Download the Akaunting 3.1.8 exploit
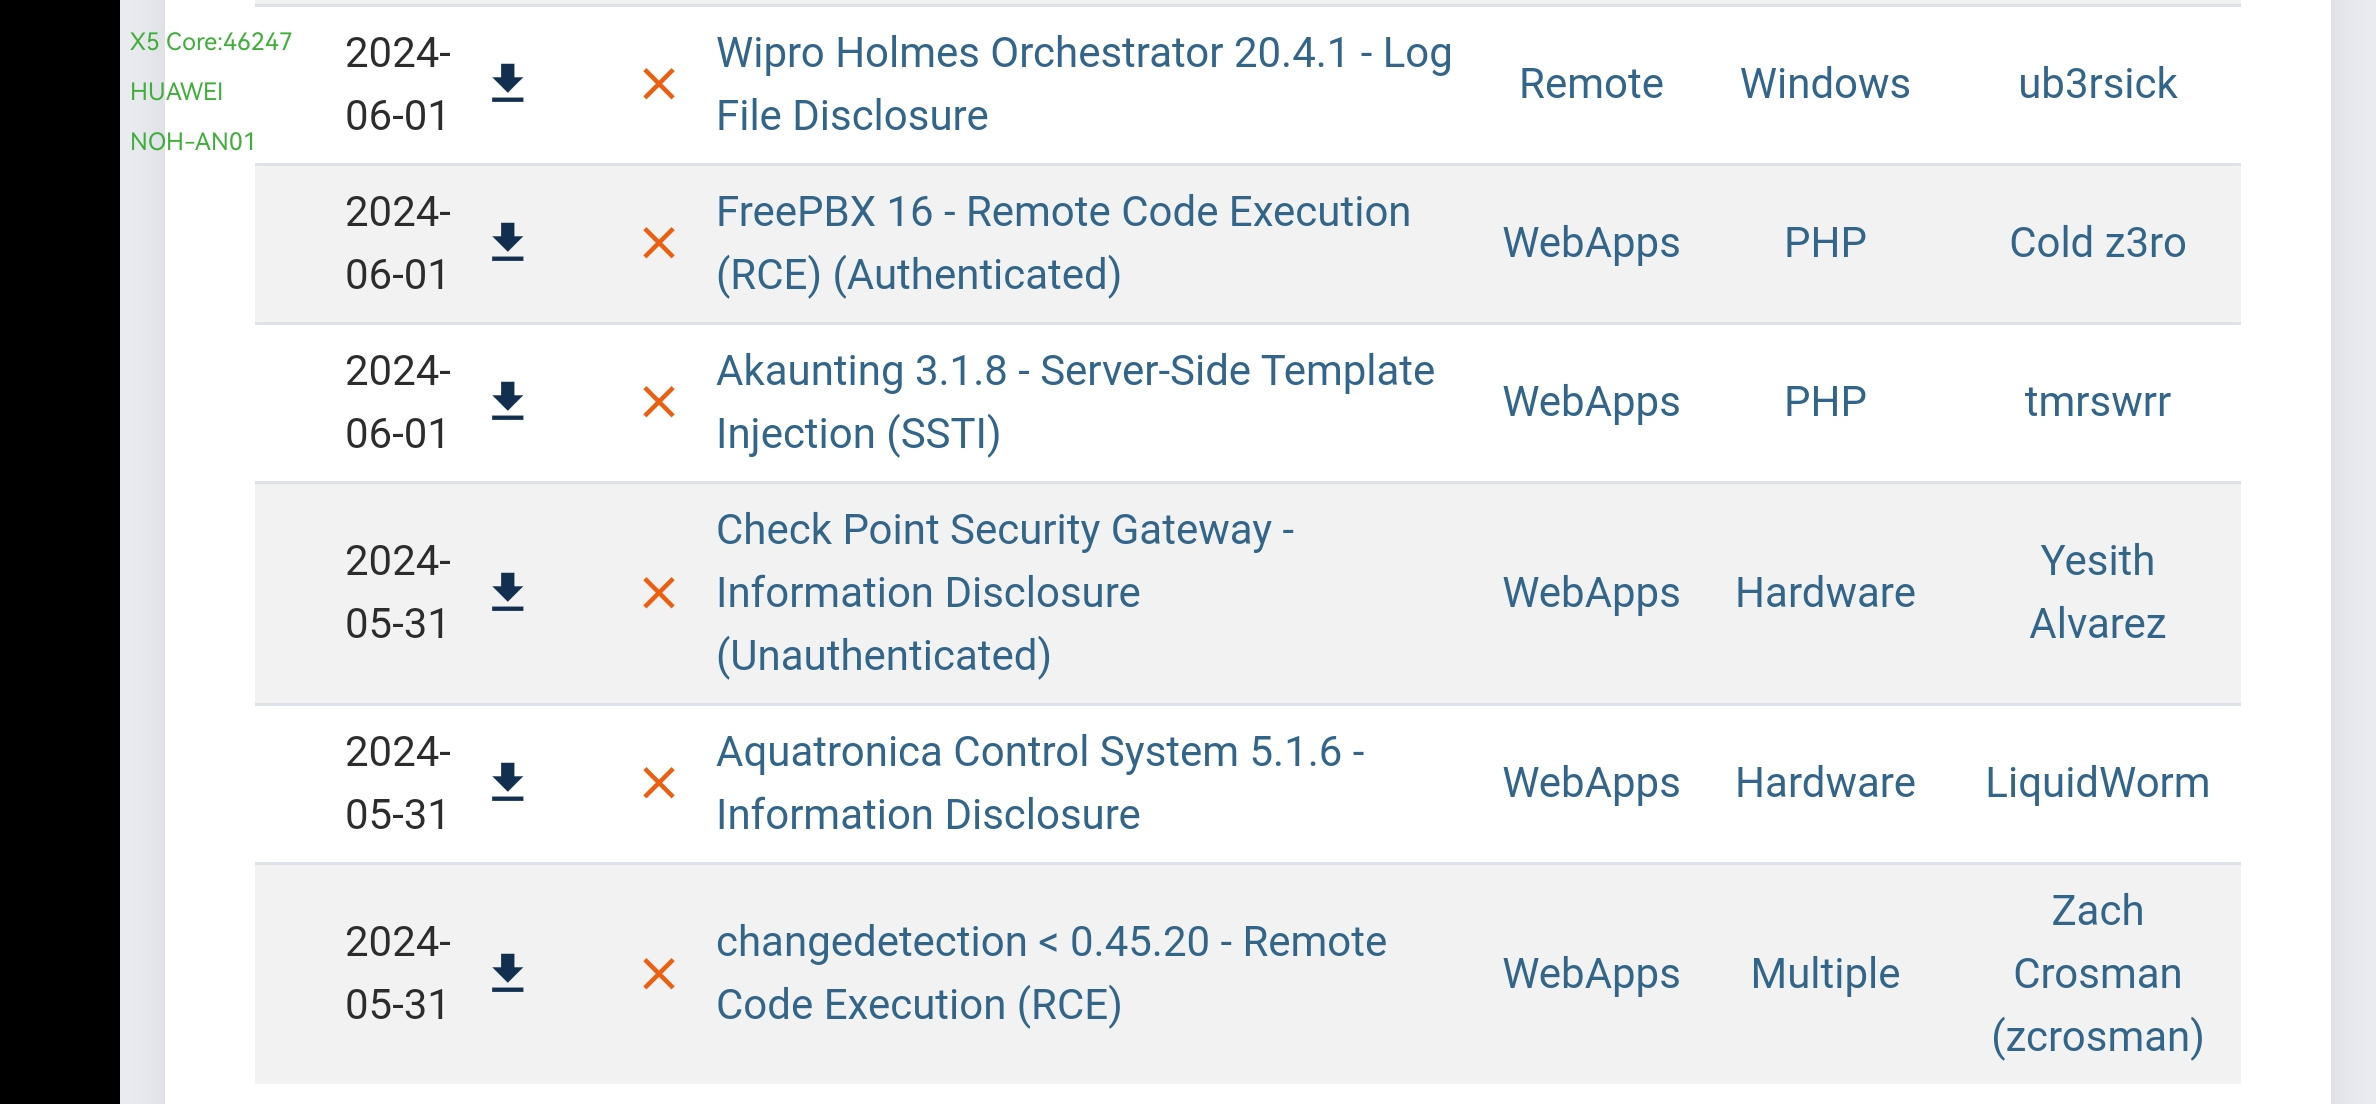 coord(508,402)
